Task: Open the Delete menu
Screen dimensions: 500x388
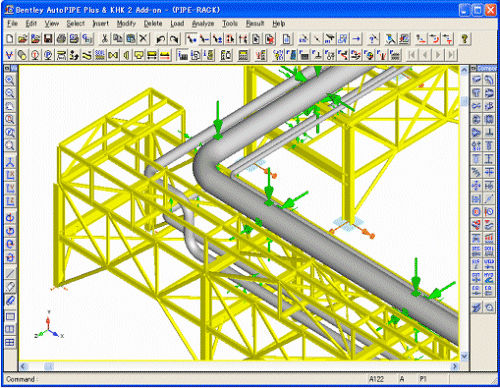Action: coord(153,24)
